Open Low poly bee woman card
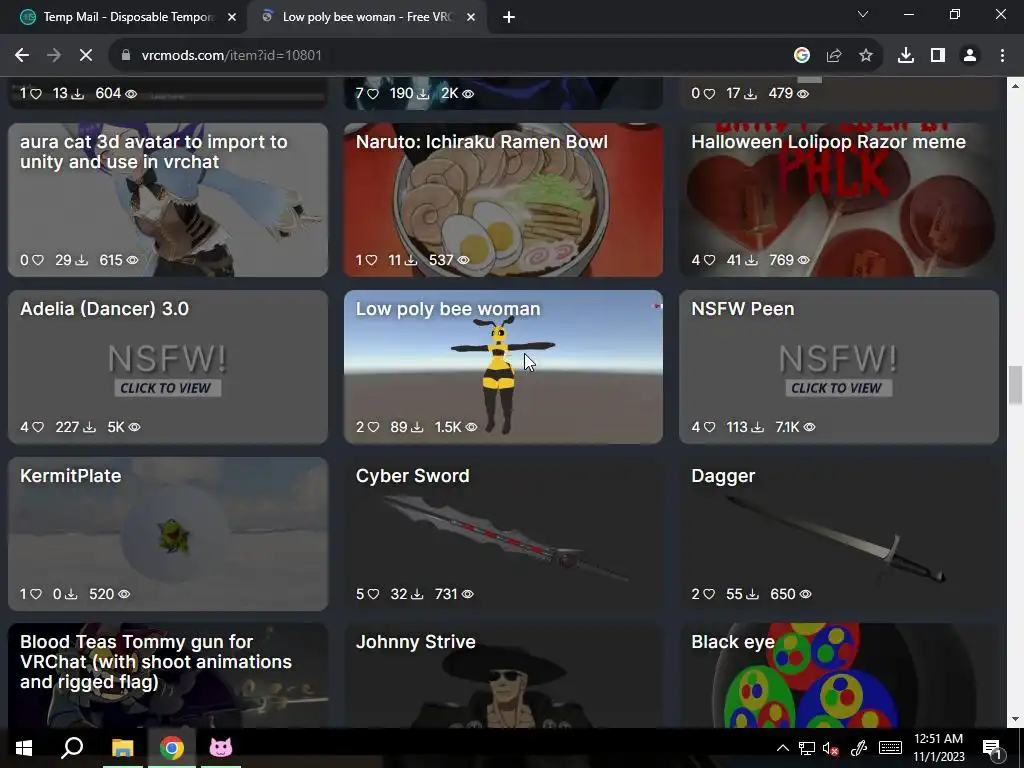This screenshot has width=1024, height=768. (x=503, y=367)
